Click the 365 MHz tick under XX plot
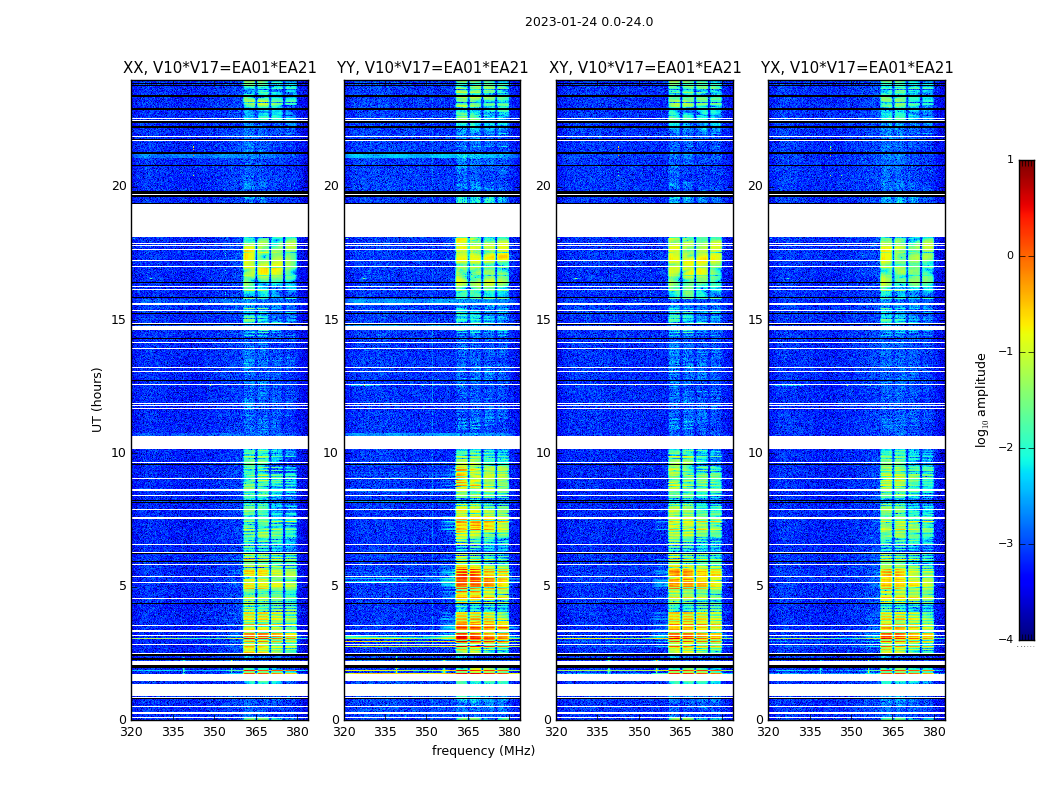The image size is (1050, 800). [256, 732]
